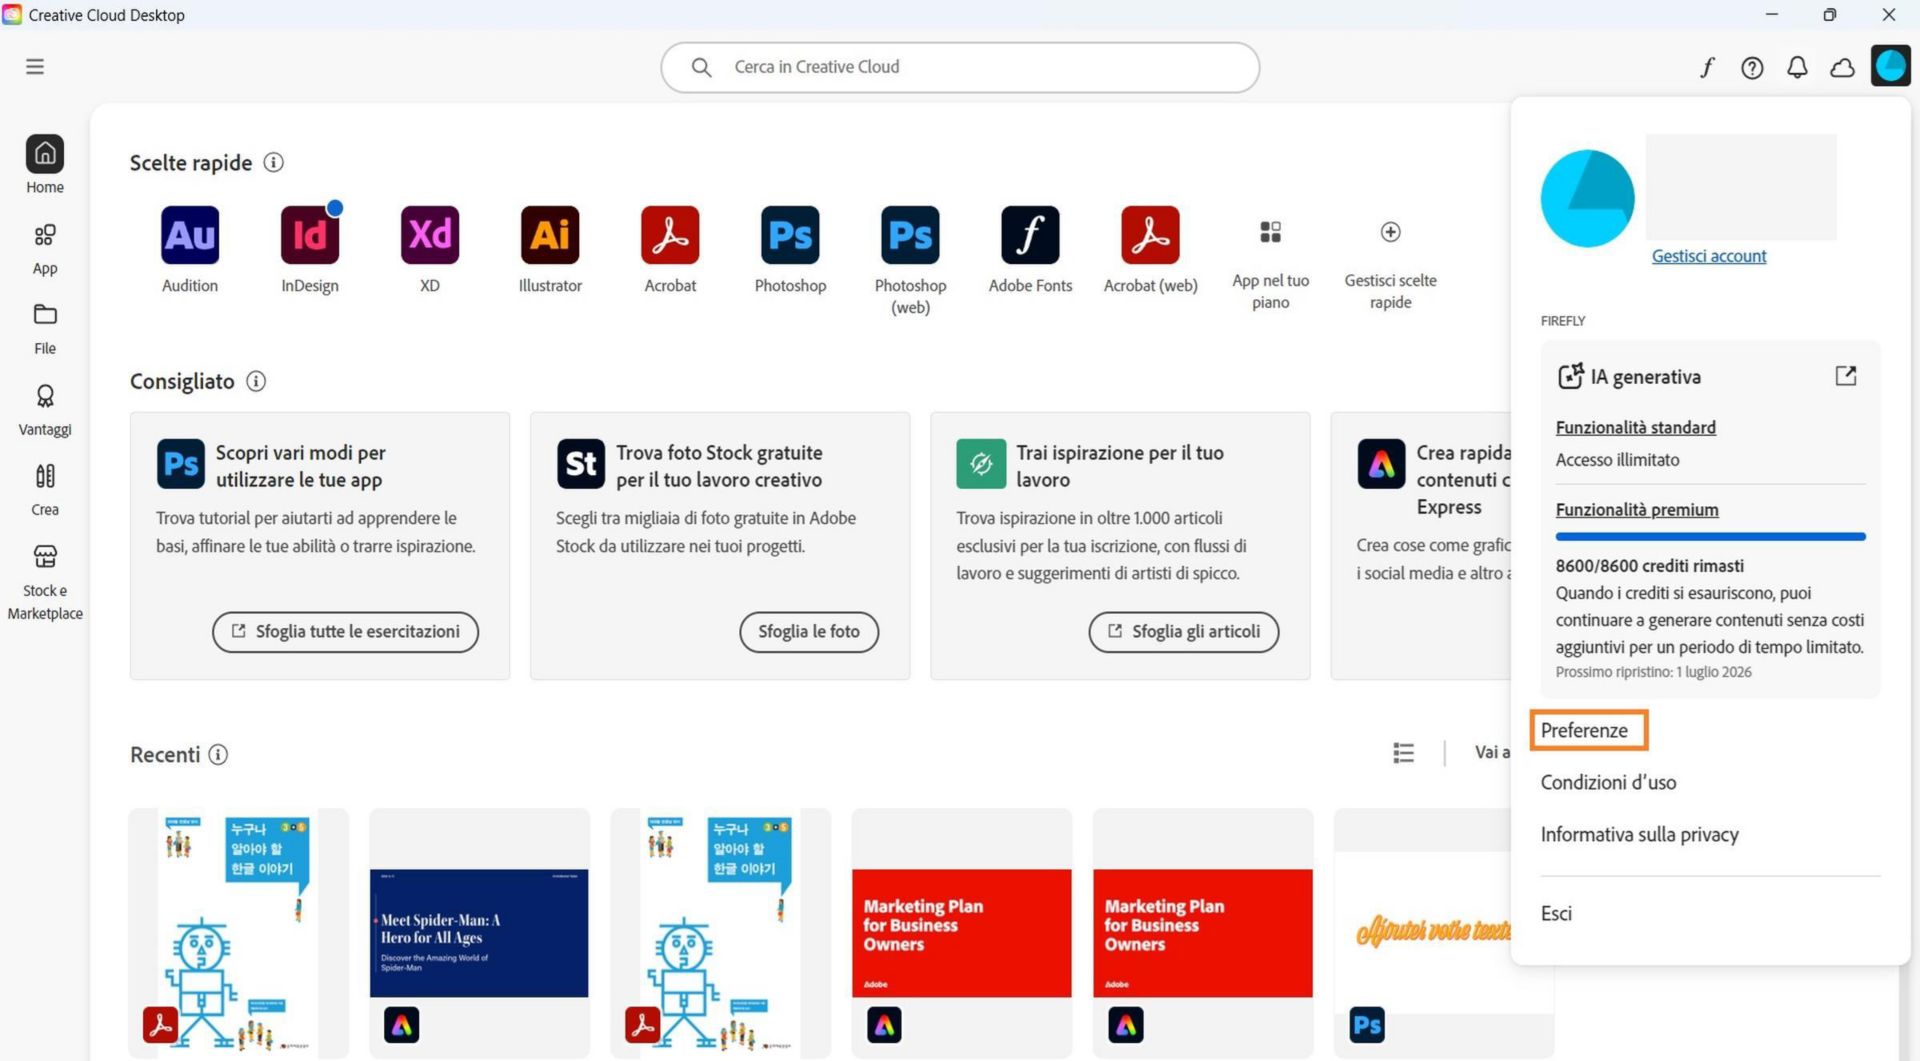The width and height of the screenshot is (1920, 1061).
Task: Open Informativa sulla privacy entry
Action: [1640, 834]
